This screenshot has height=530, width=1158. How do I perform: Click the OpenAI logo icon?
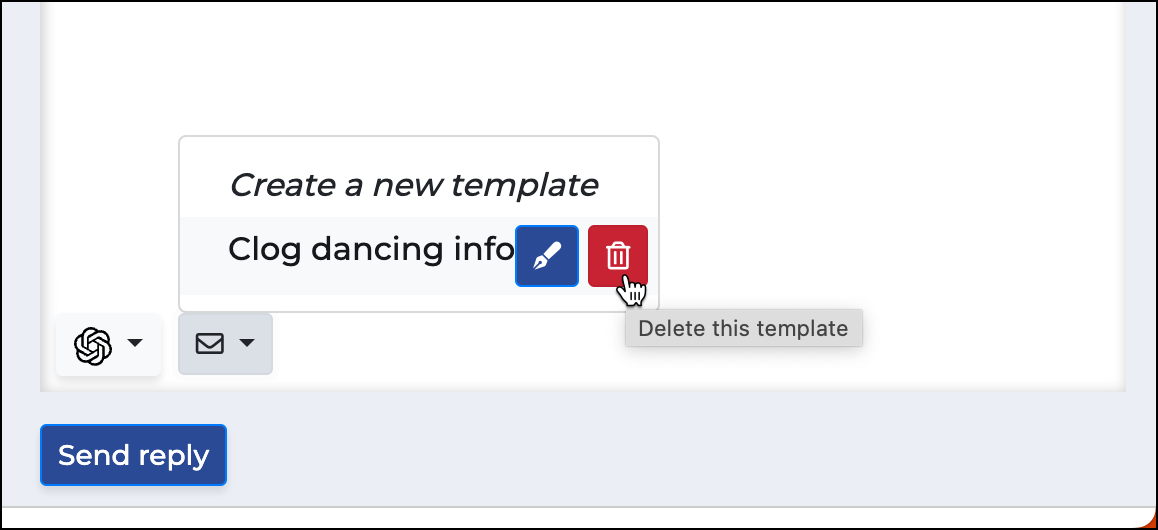click(x=93, y=345)
